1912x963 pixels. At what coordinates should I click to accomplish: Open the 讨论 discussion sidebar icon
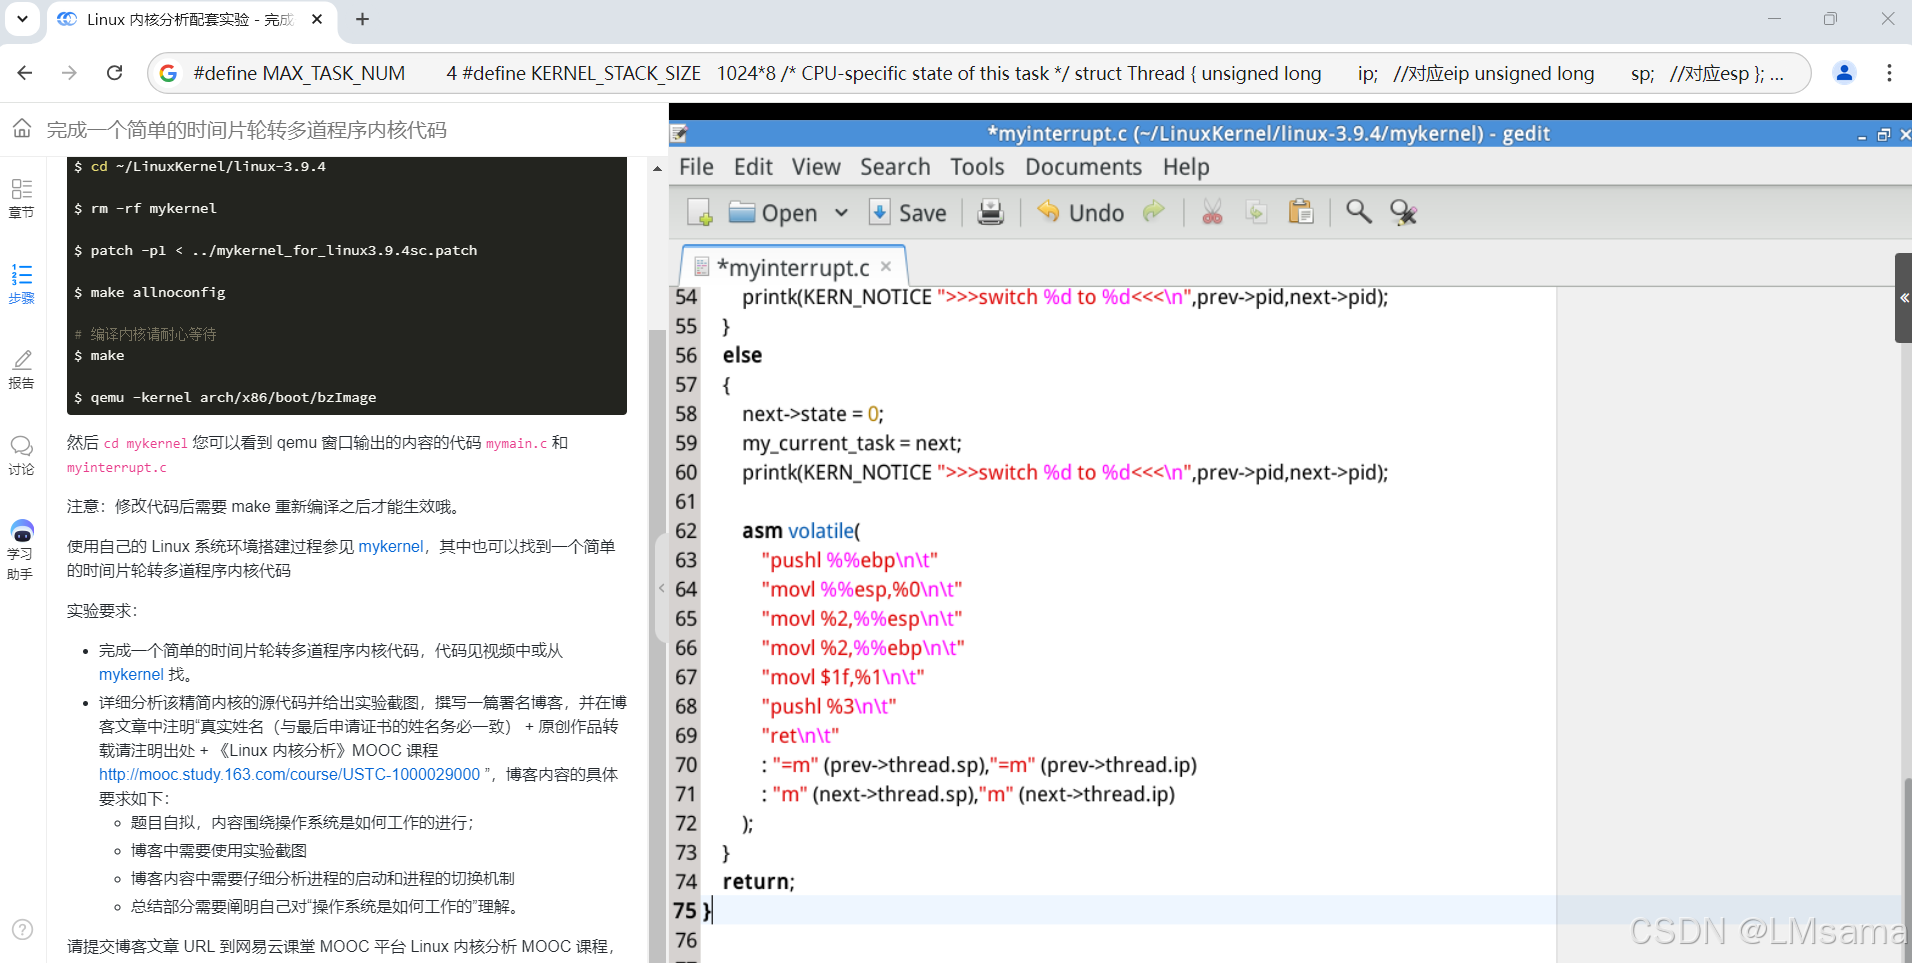pyautogui.click(x=21, y=455)
